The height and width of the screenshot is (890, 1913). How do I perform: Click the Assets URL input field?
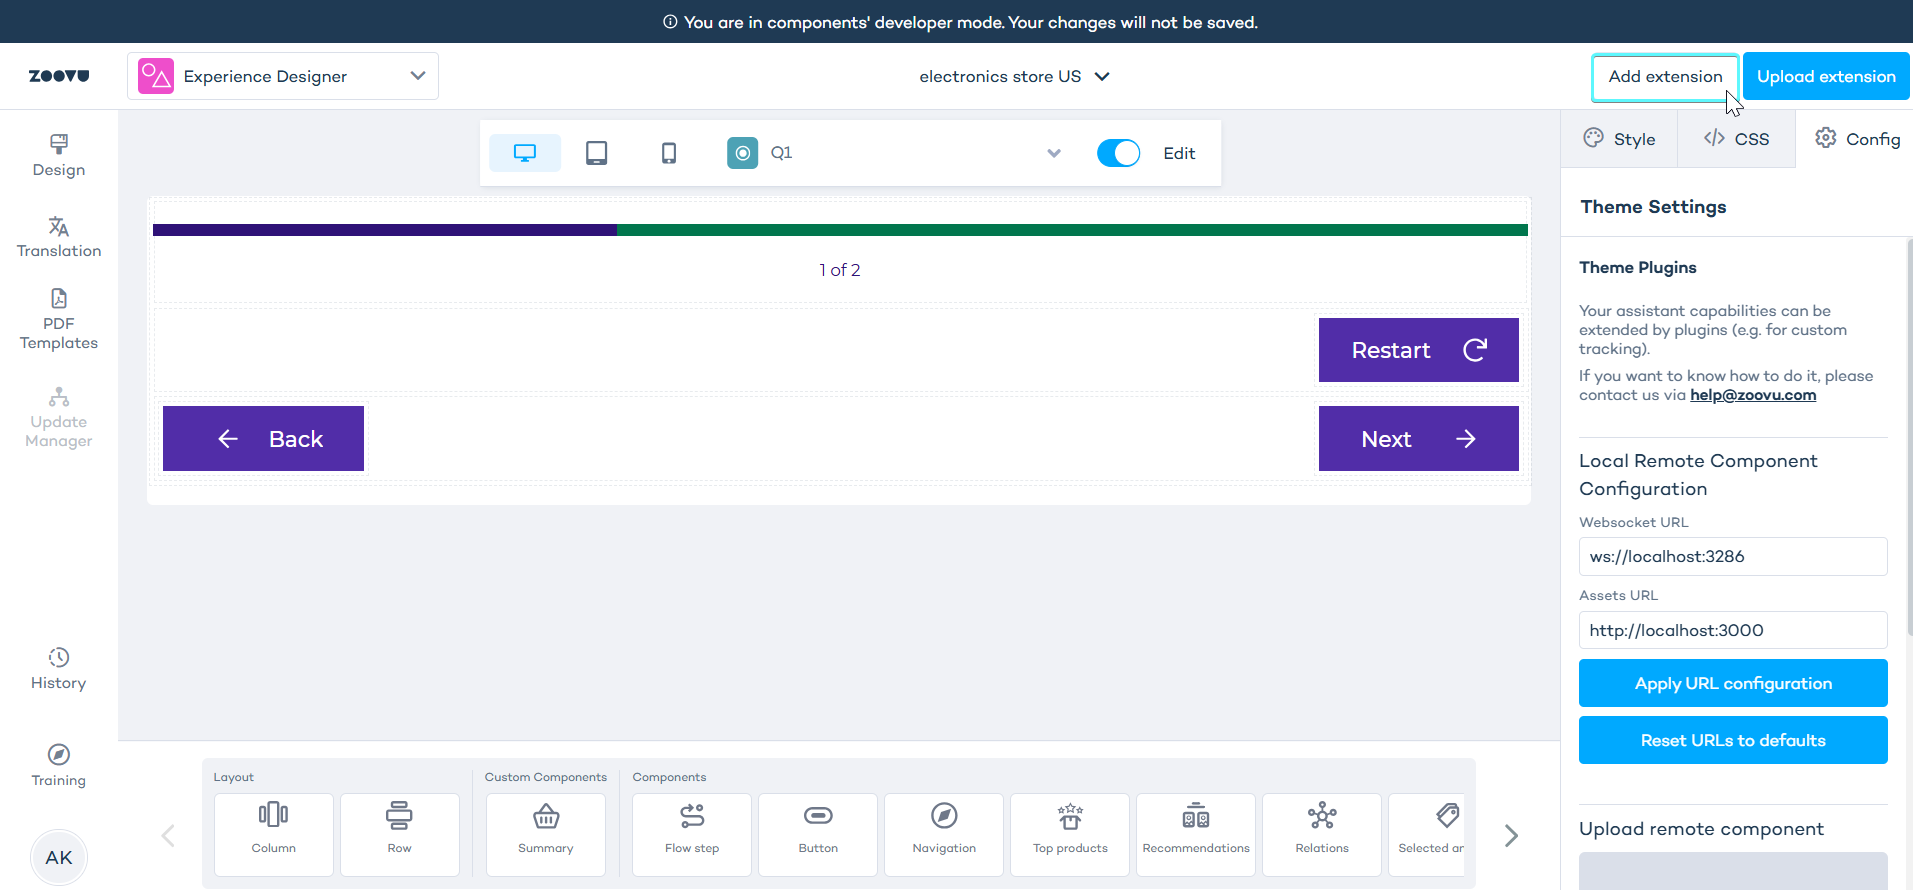[1733, 630]
